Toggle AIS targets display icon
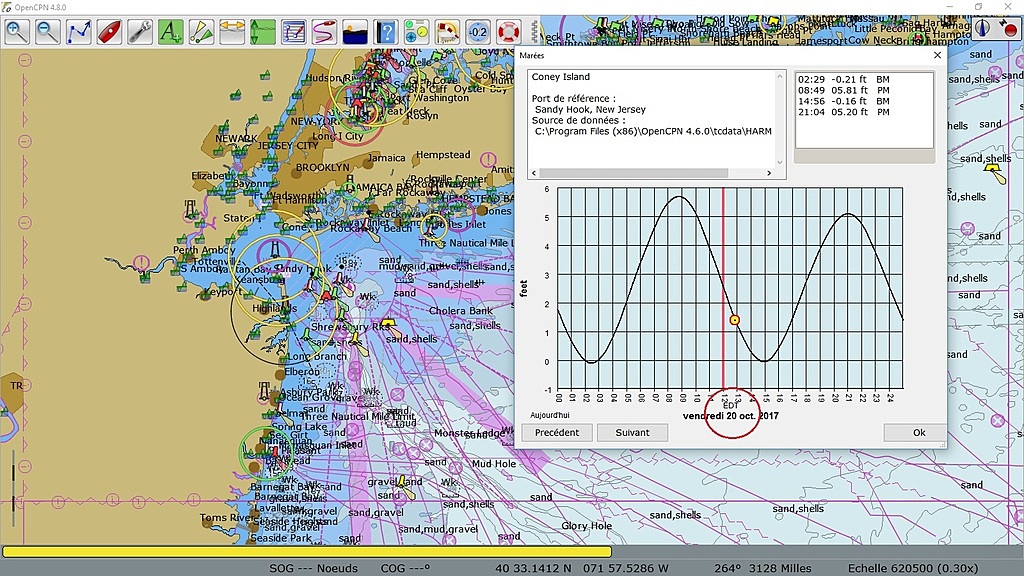 (x=201, y=31)
